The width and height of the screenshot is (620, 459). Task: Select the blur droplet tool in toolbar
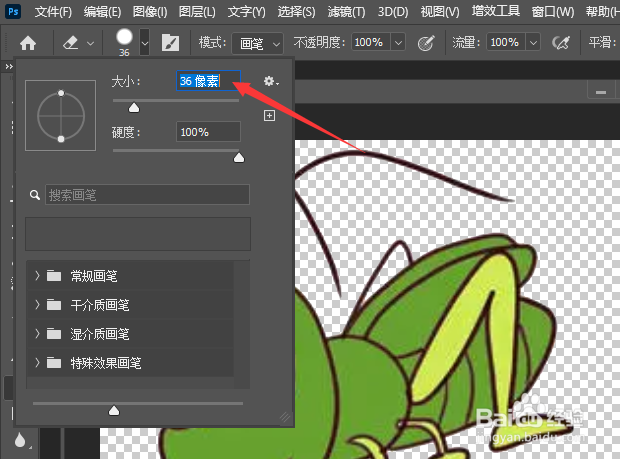20,440
